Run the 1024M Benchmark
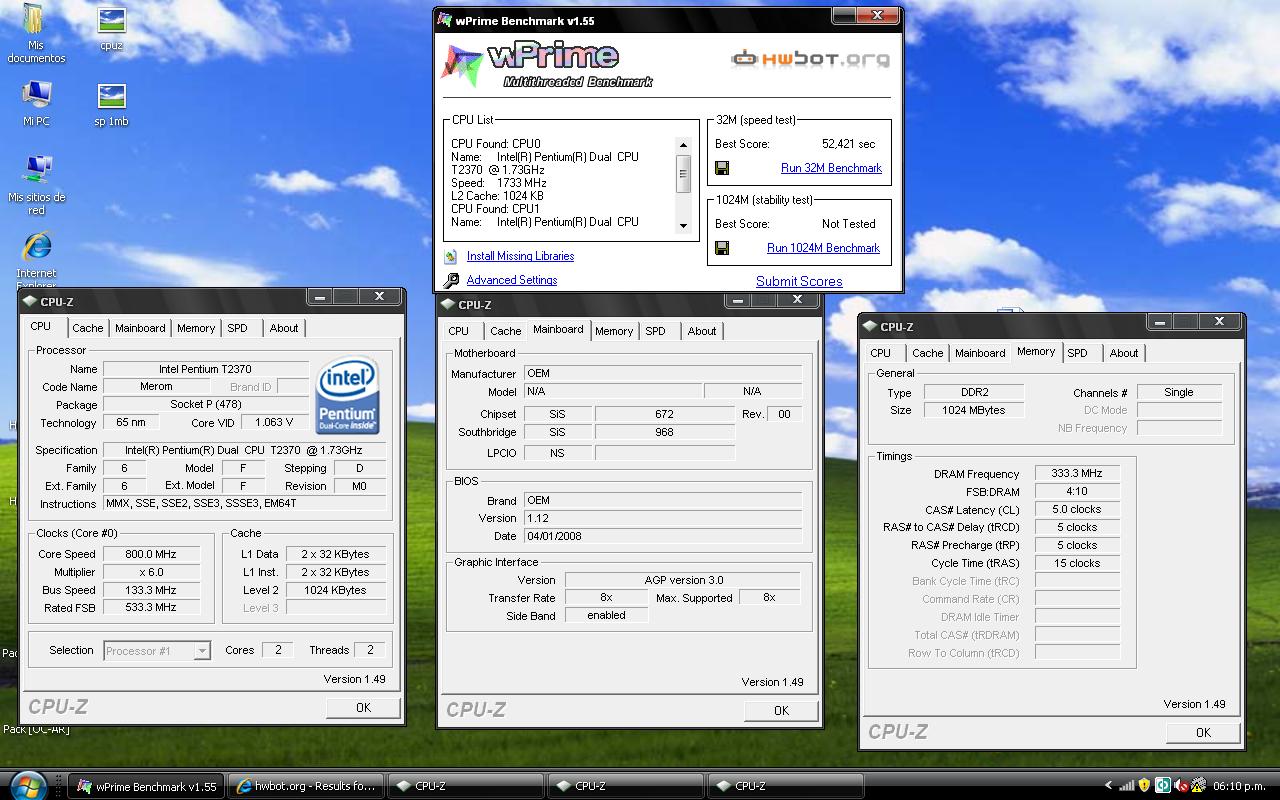Screen dimensions: 1280x800 (x=823, y=248)
